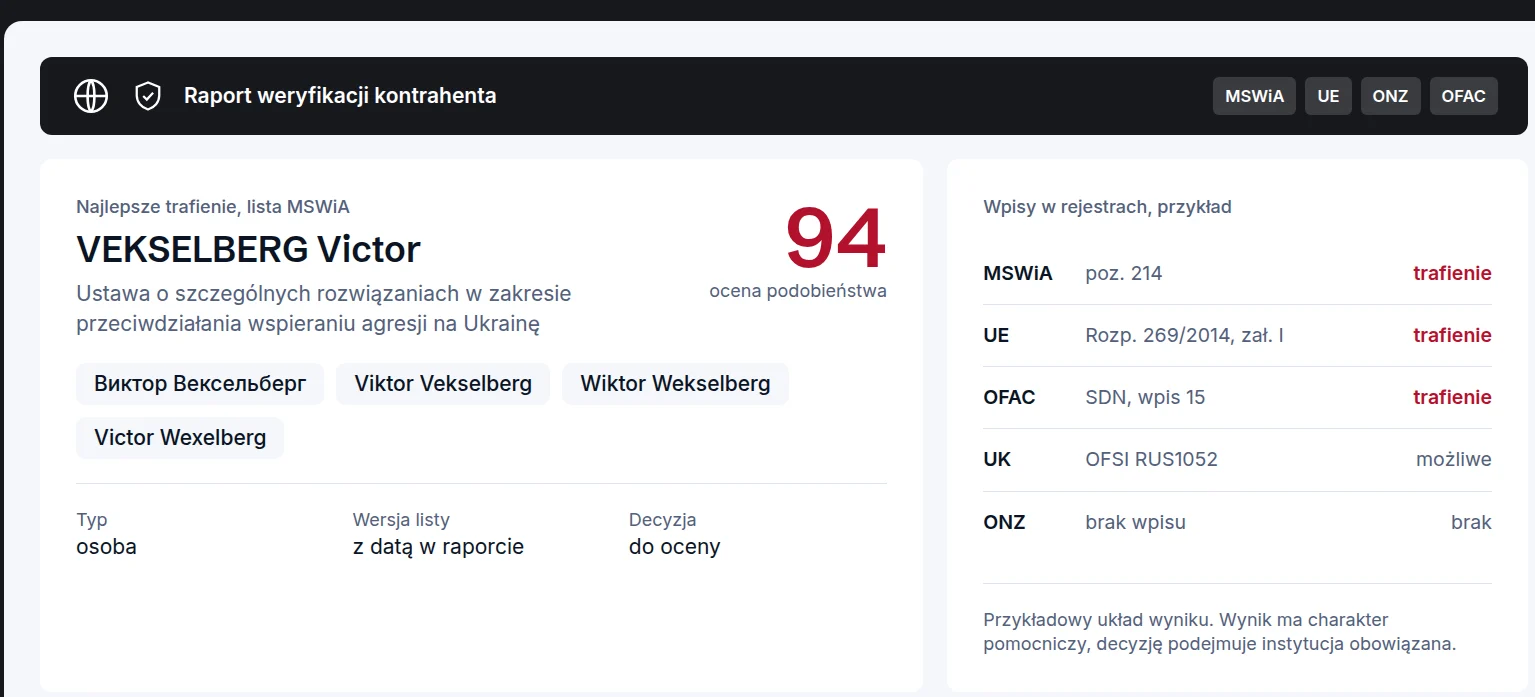
Task: Click the value 'z datą w raporcie'
Action: (x=438, y=547)
